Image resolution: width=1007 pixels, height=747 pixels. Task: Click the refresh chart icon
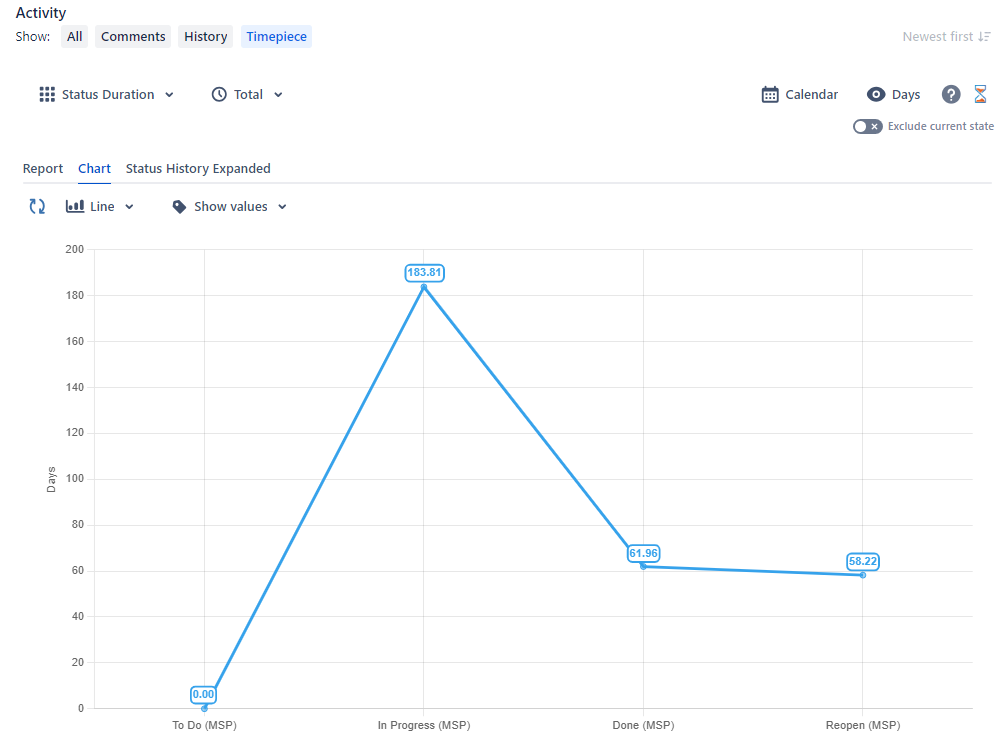37,206
